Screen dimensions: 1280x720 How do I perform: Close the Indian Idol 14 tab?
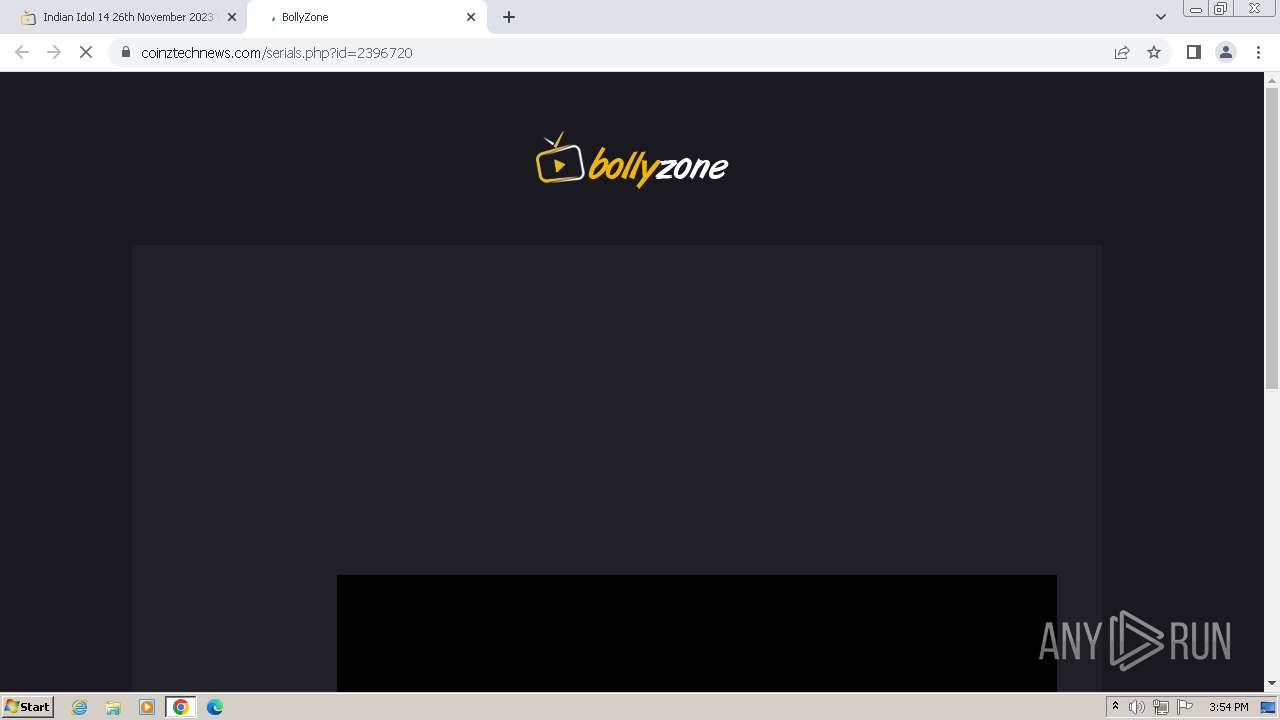pos(232,17)
